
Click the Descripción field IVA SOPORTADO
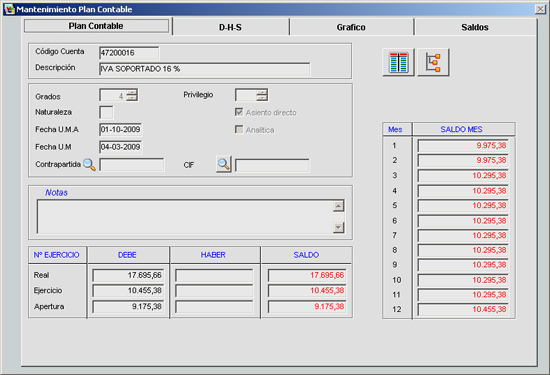click(x=204, y=69)
